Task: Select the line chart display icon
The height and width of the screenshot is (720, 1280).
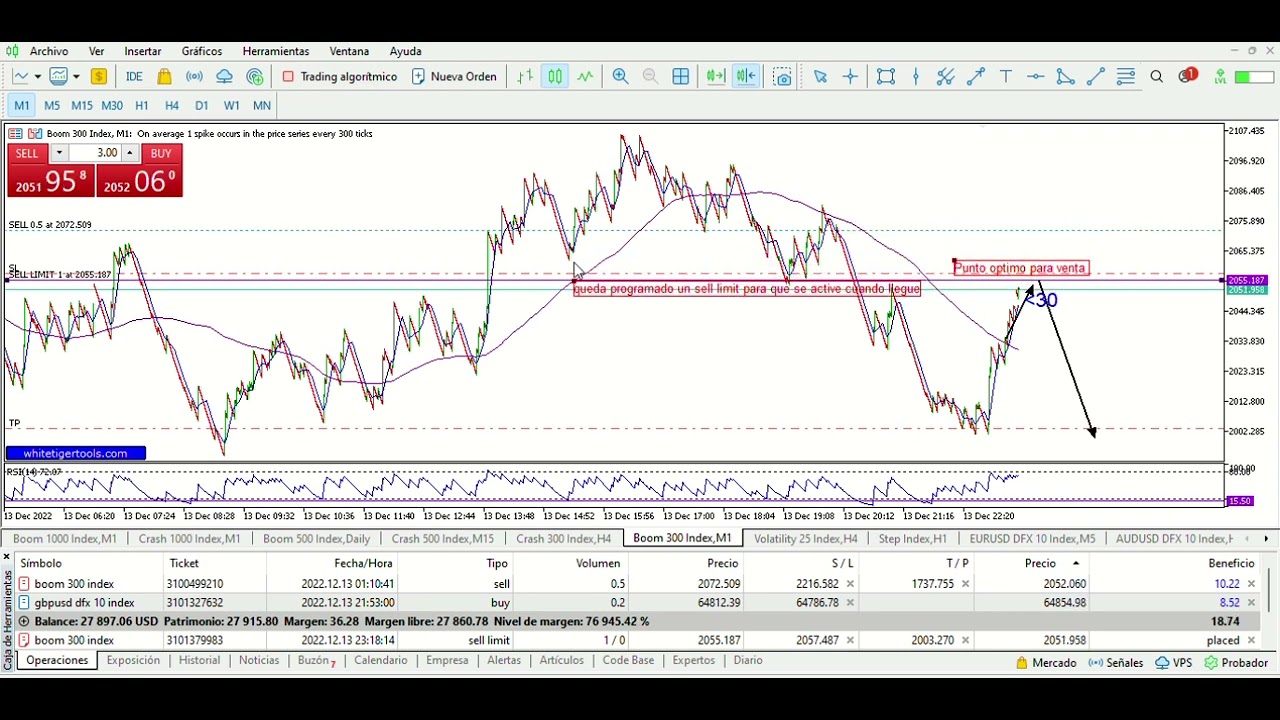Action: [585, 77]
